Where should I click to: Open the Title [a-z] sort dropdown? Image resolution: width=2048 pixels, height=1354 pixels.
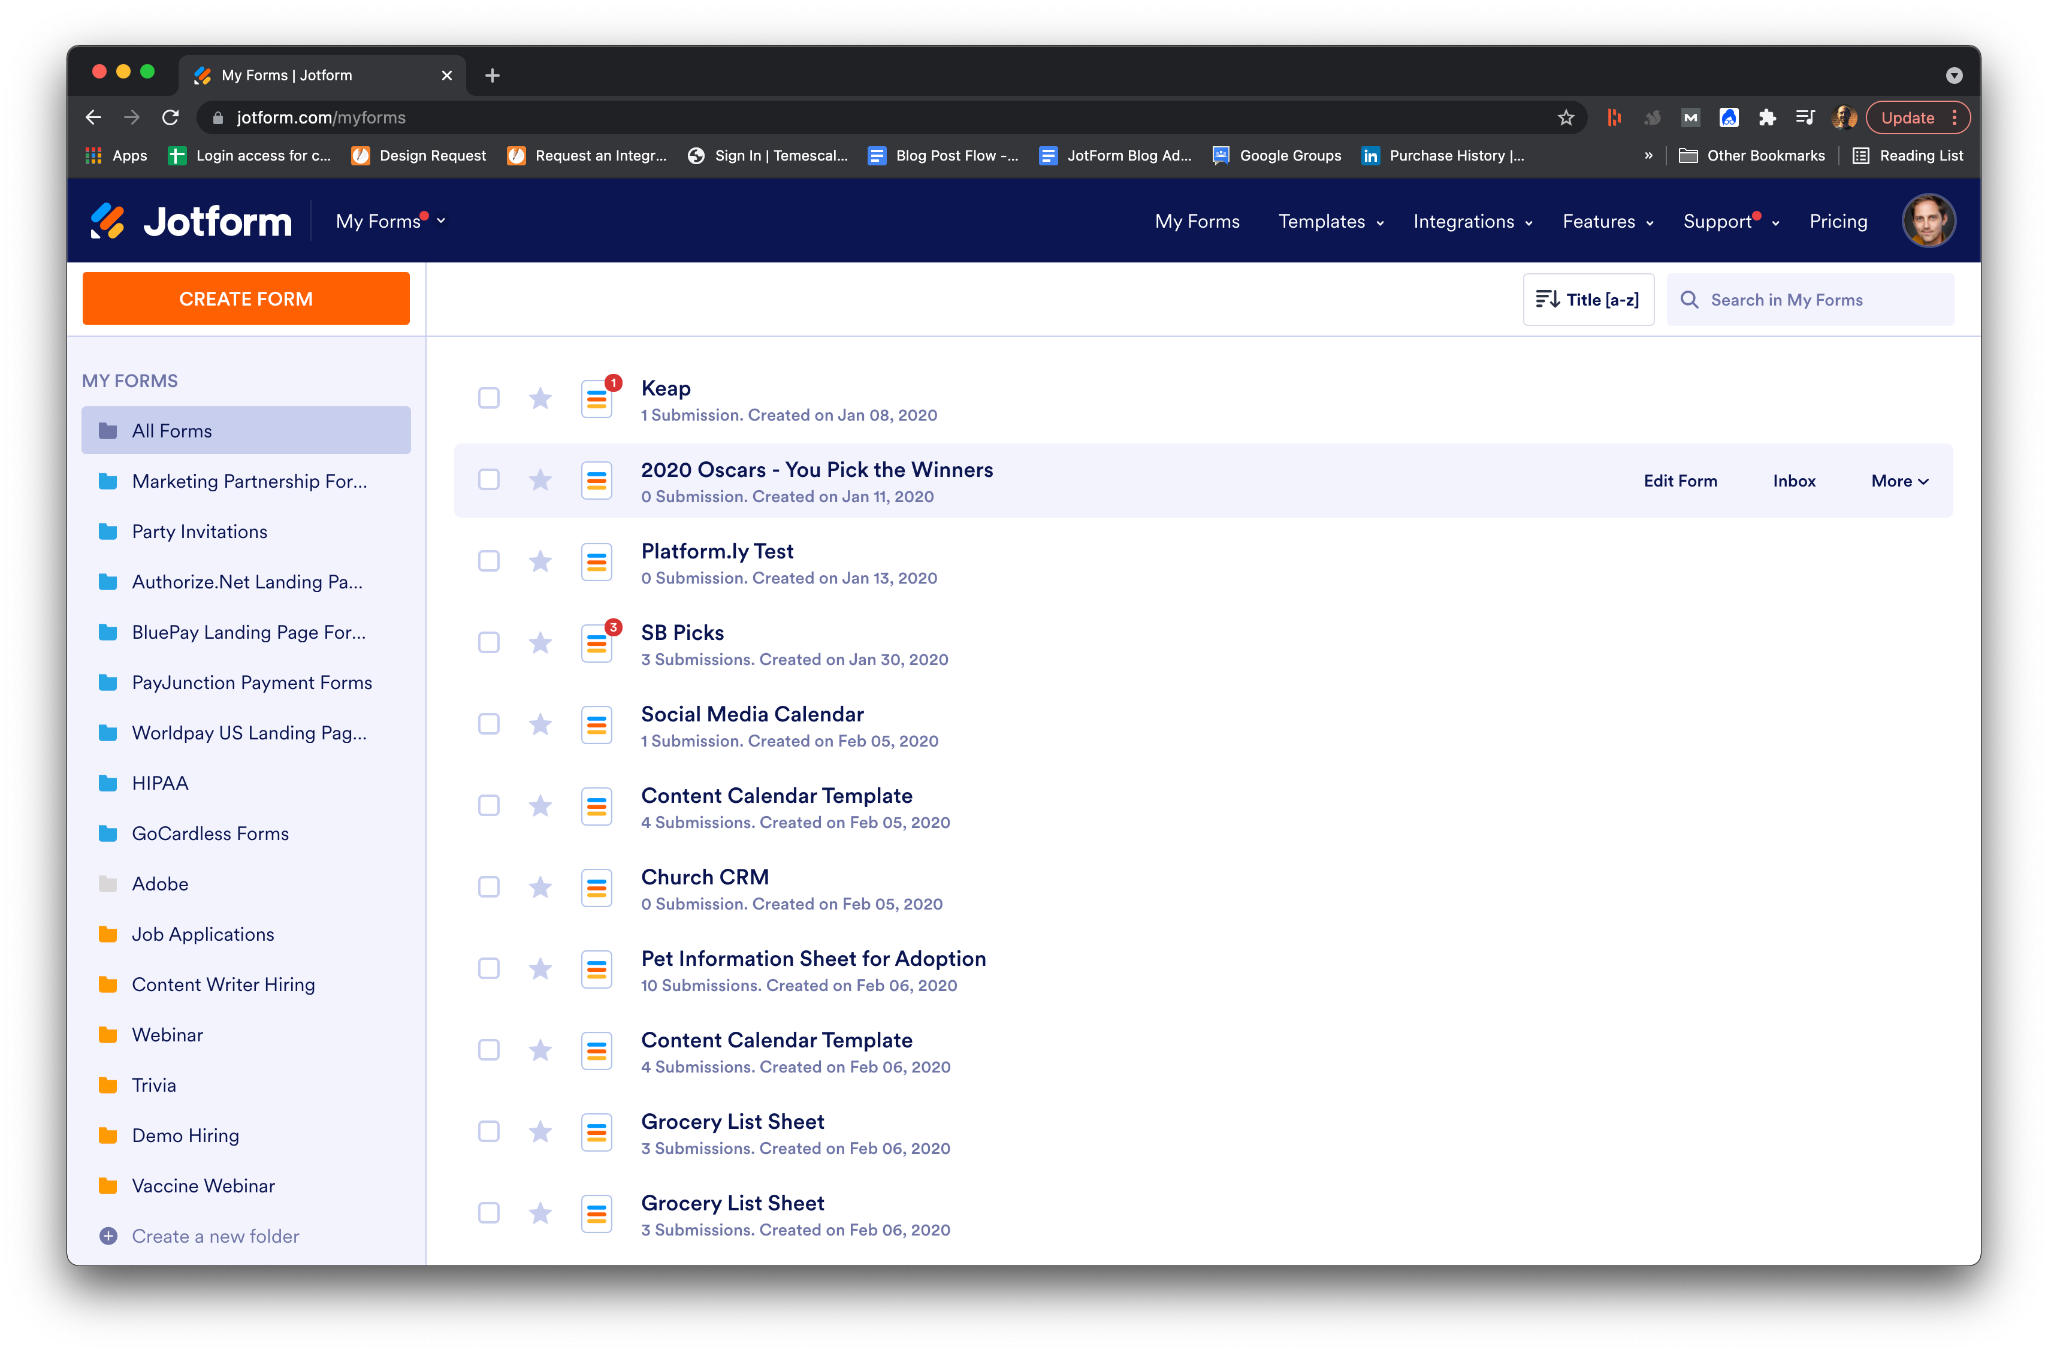1588,300
